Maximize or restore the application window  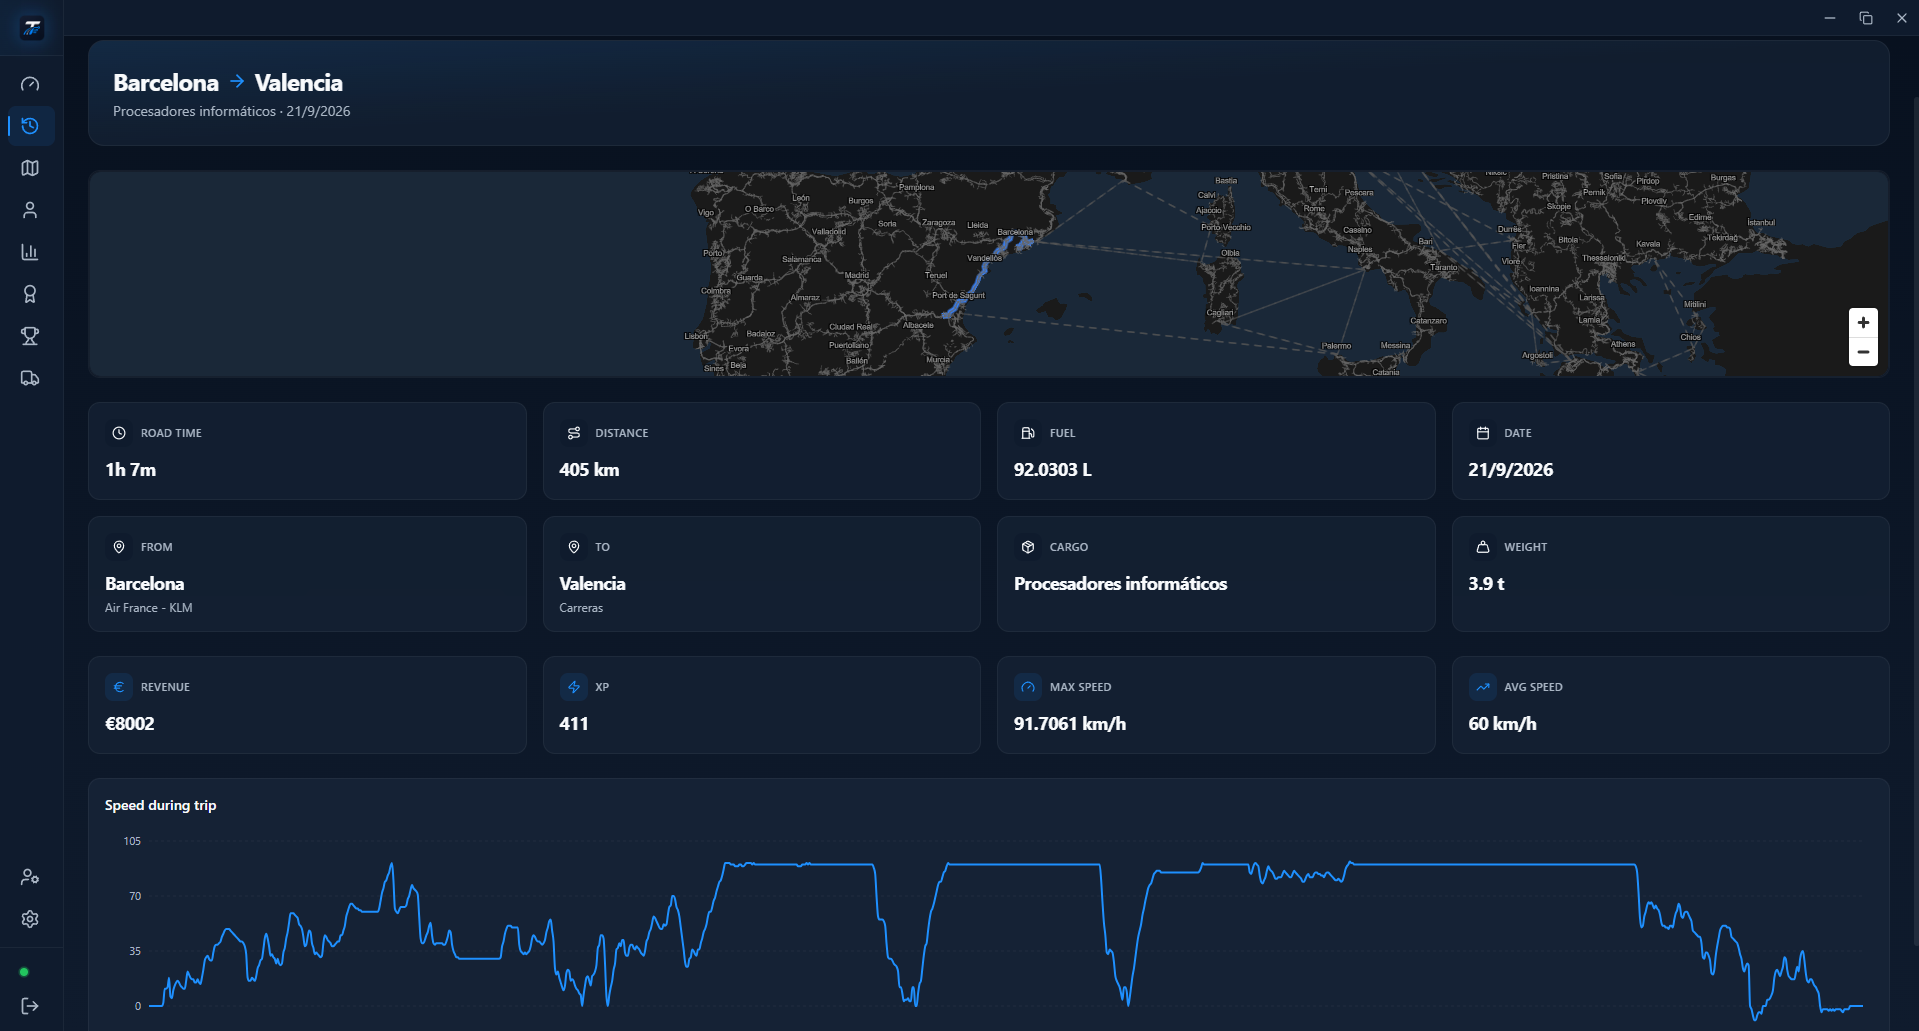click(1866, 18)
